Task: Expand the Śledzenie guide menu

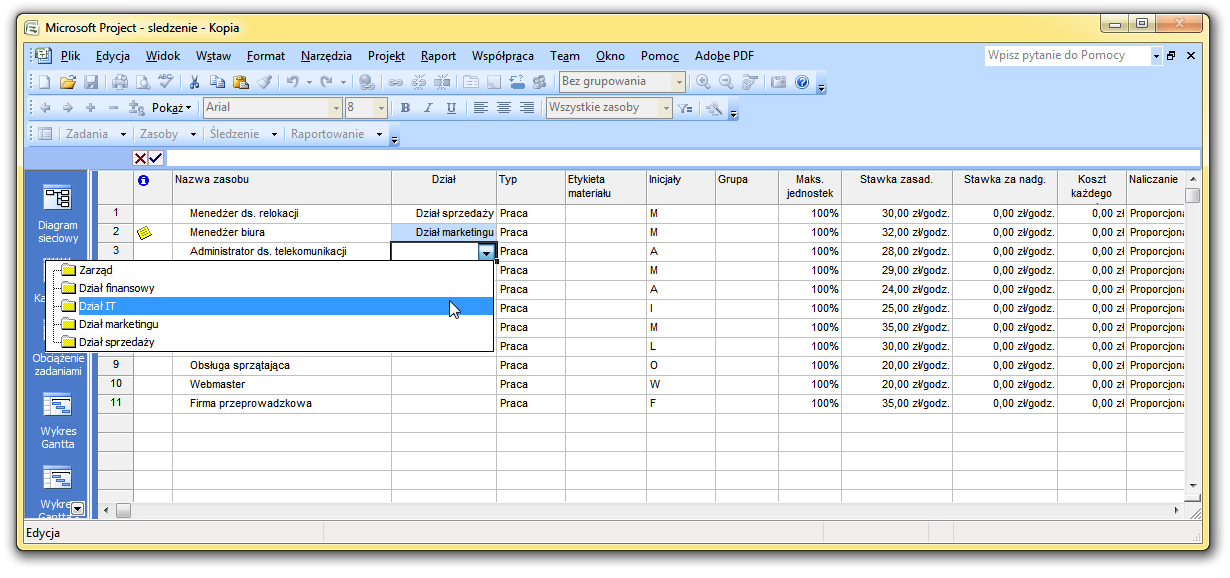Action: click(x=242, y=134)
